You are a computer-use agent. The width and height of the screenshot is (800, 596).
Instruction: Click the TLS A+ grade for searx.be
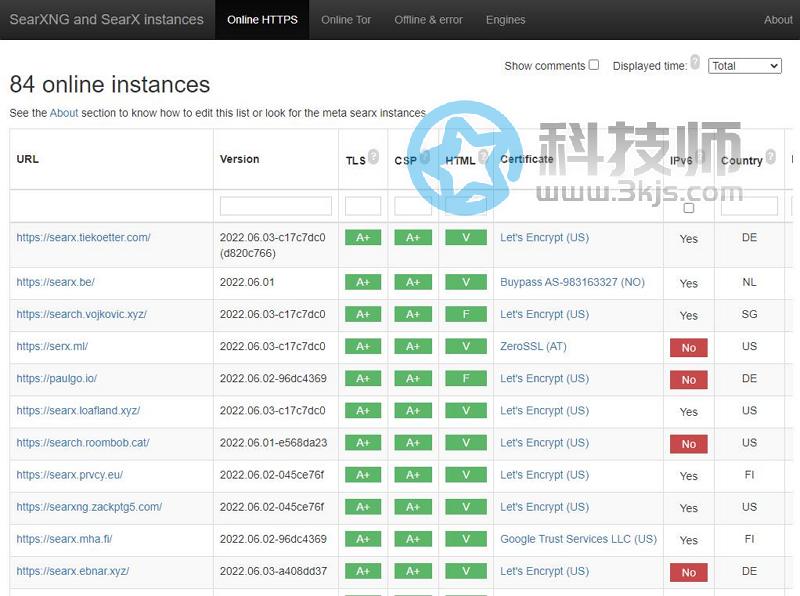pos(363,282)
